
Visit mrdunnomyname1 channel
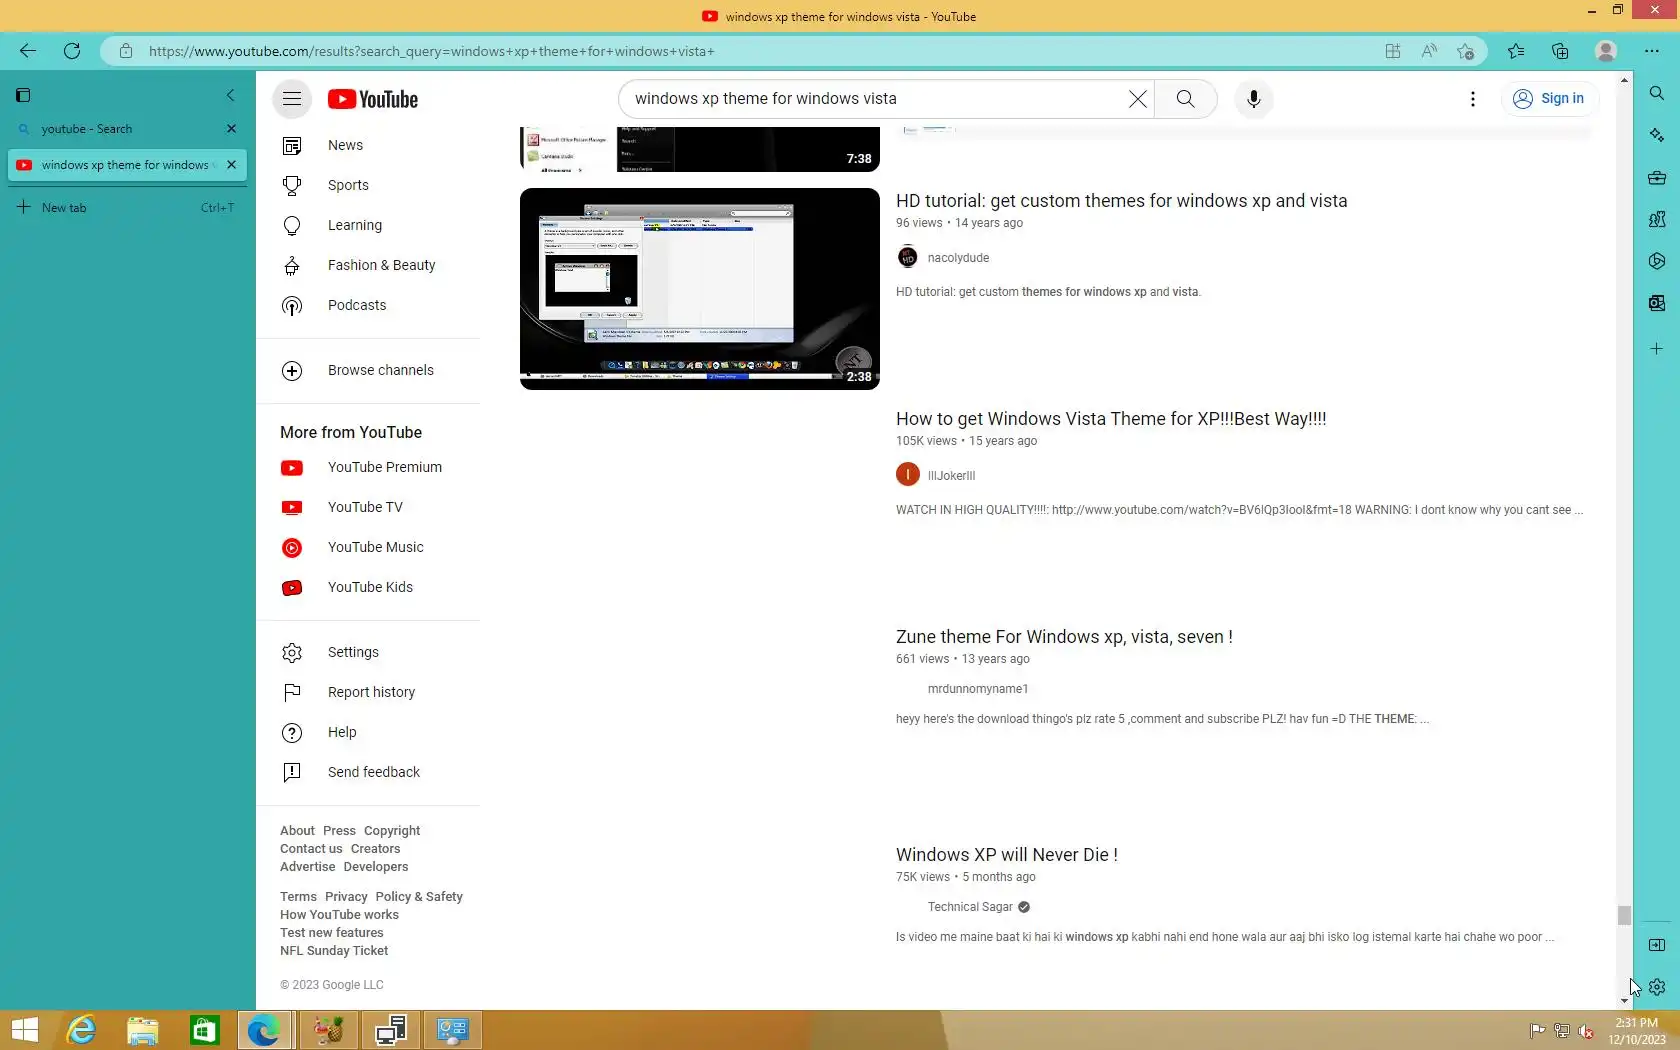point(978,689)
